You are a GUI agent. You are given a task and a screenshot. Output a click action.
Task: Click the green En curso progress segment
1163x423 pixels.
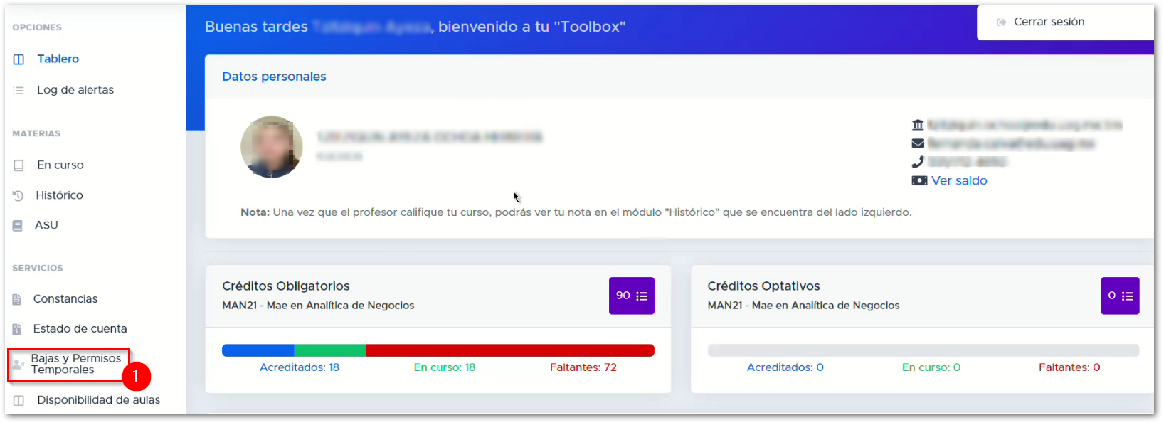[330, 351]
